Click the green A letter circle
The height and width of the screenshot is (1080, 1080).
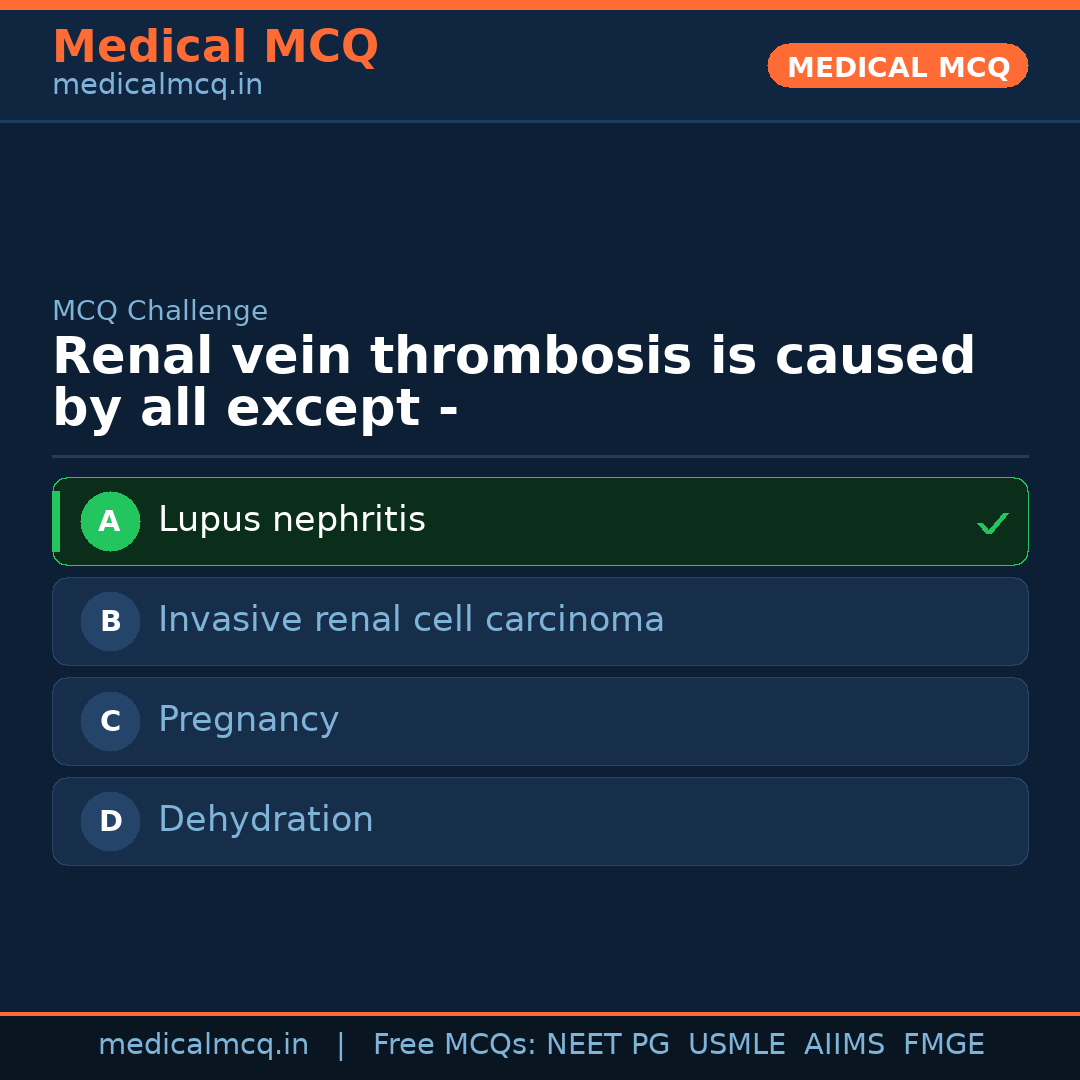110,521
